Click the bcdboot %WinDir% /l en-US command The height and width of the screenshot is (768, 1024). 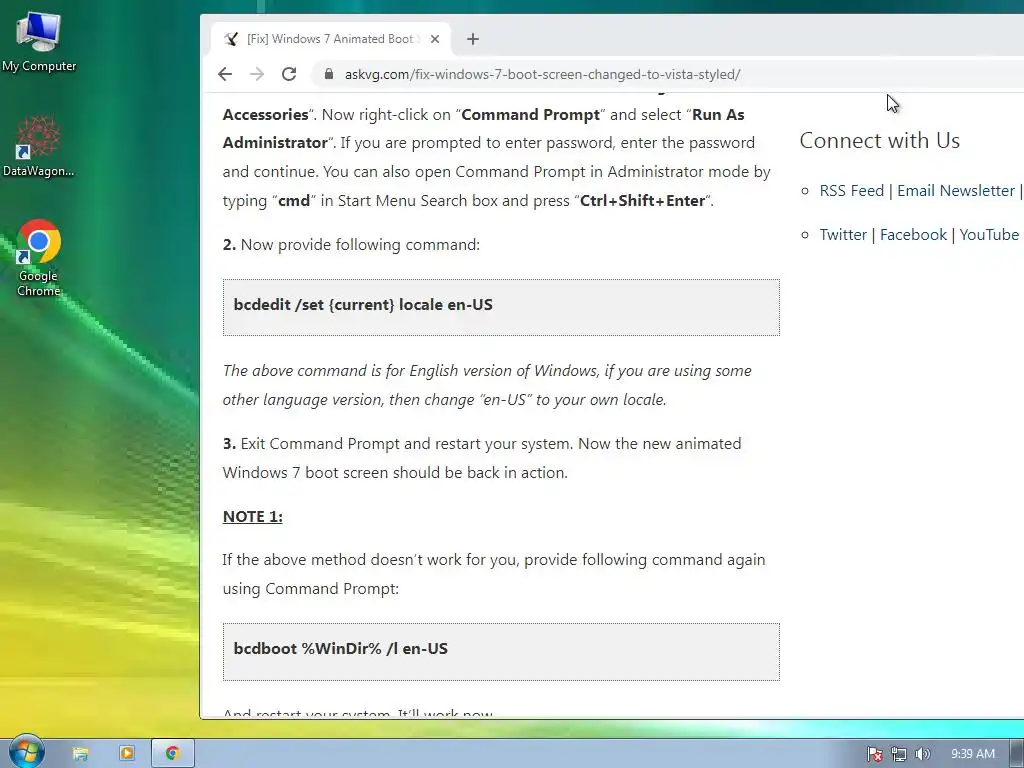click(340, 648)
